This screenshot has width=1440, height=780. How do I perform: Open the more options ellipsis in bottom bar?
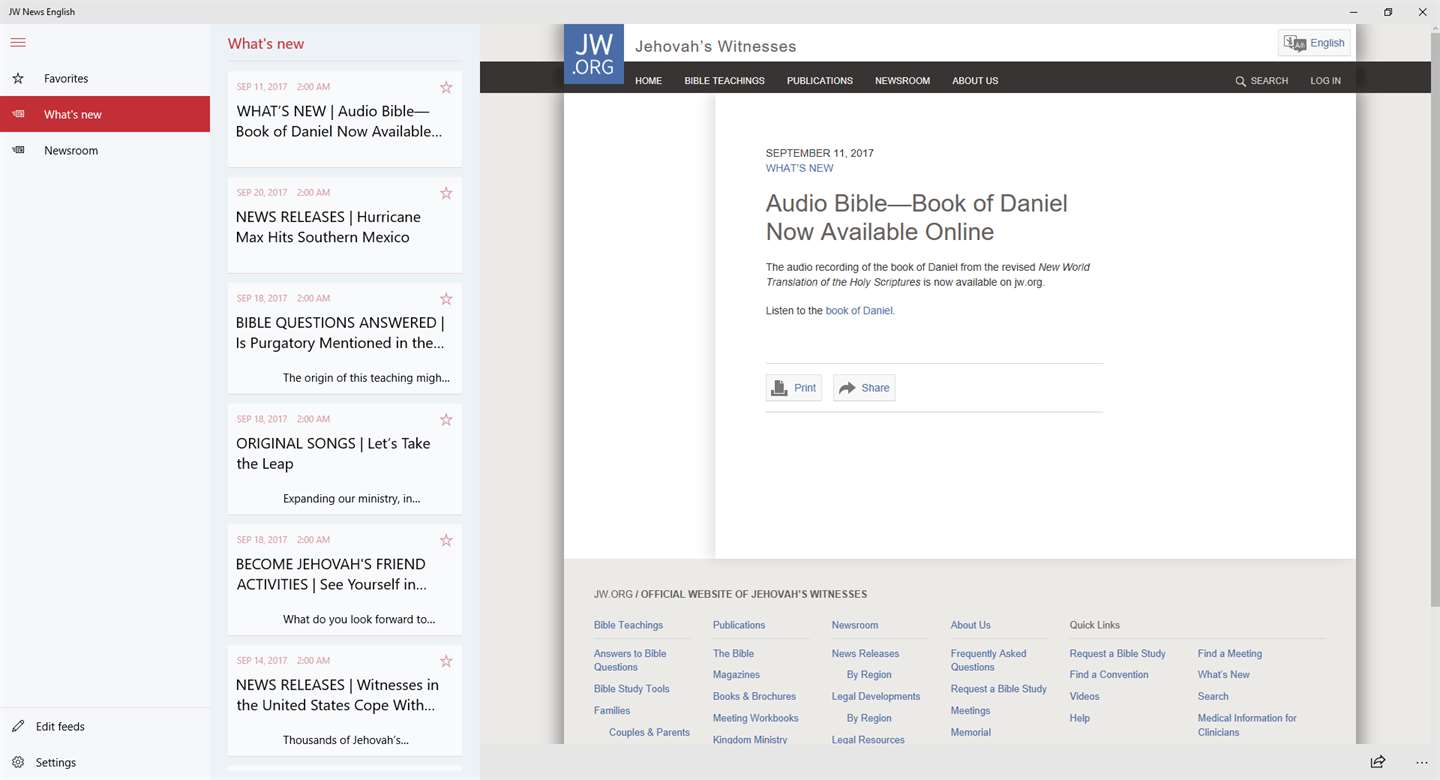[1422, 762]
